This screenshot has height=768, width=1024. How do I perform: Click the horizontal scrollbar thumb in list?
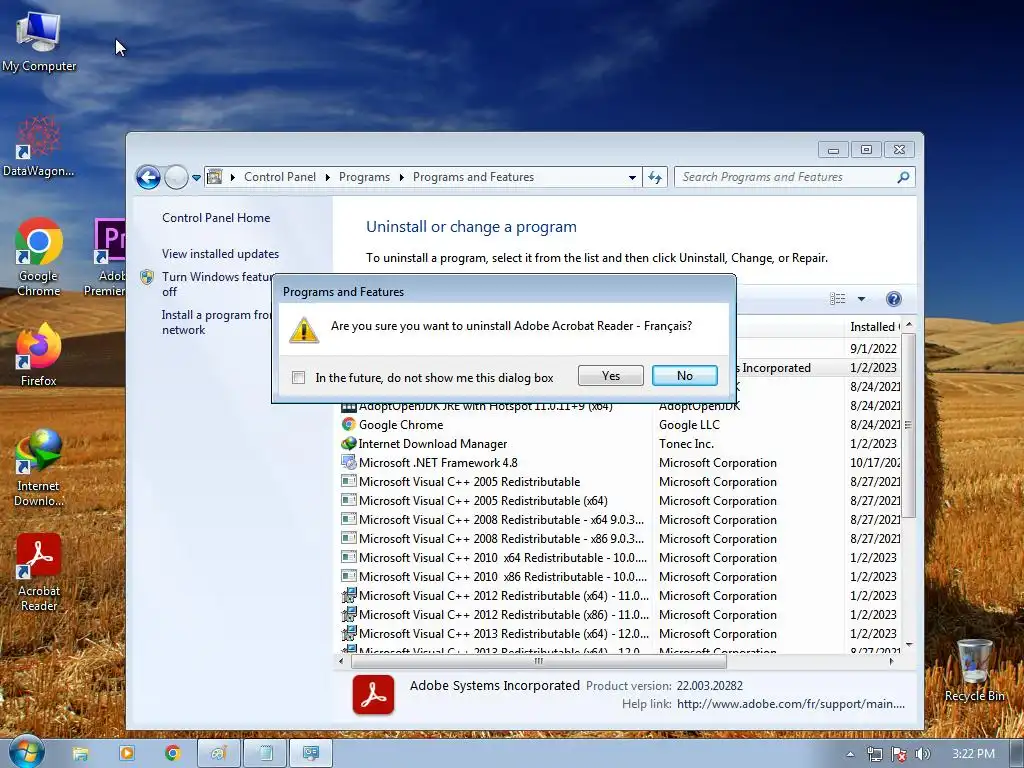coord(538,662)
